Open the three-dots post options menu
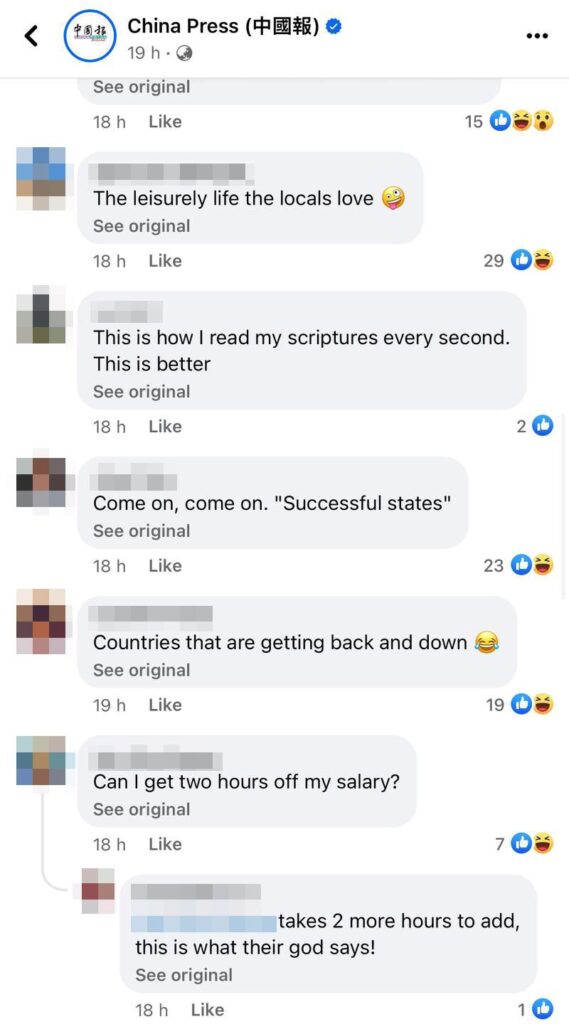569x1024 pixels. pyautogui.click(x=537, y=36)
